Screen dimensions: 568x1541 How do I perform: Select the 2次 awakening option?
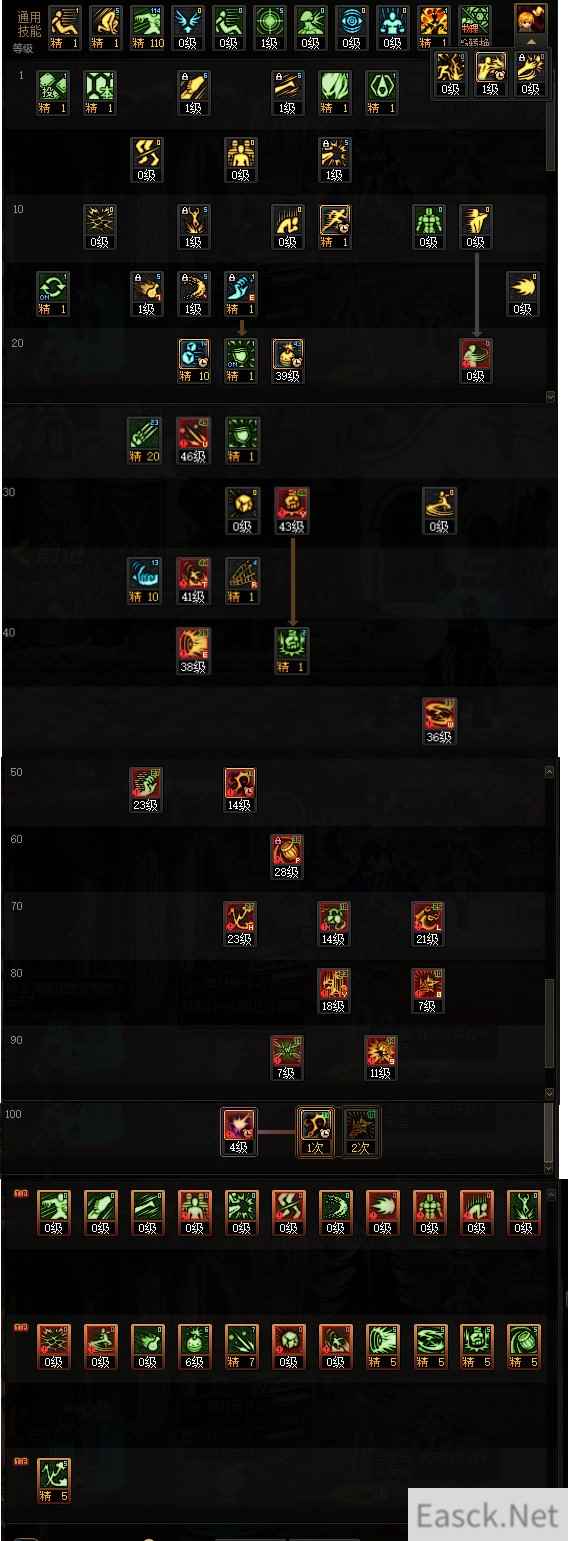[361, 1132]
